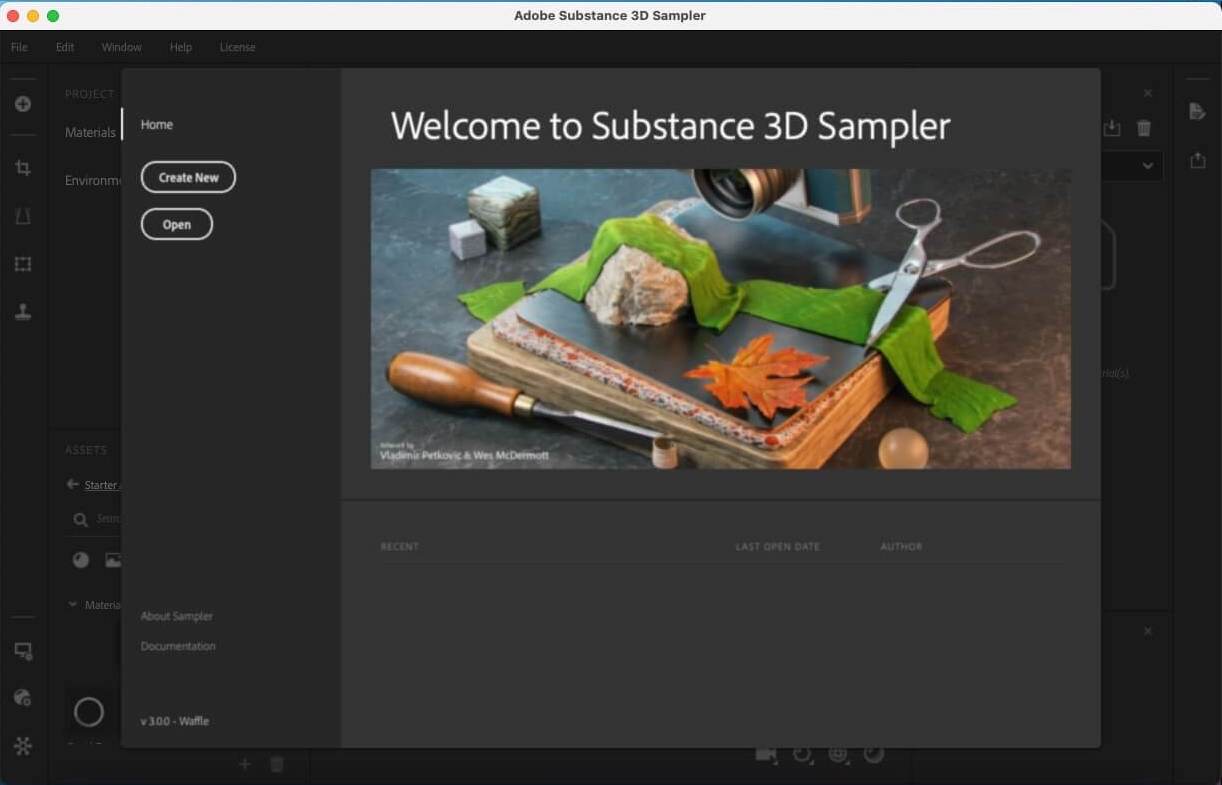Click the rotate icon in viewport toolbar

pyautogui.click(x=802, y=754)
